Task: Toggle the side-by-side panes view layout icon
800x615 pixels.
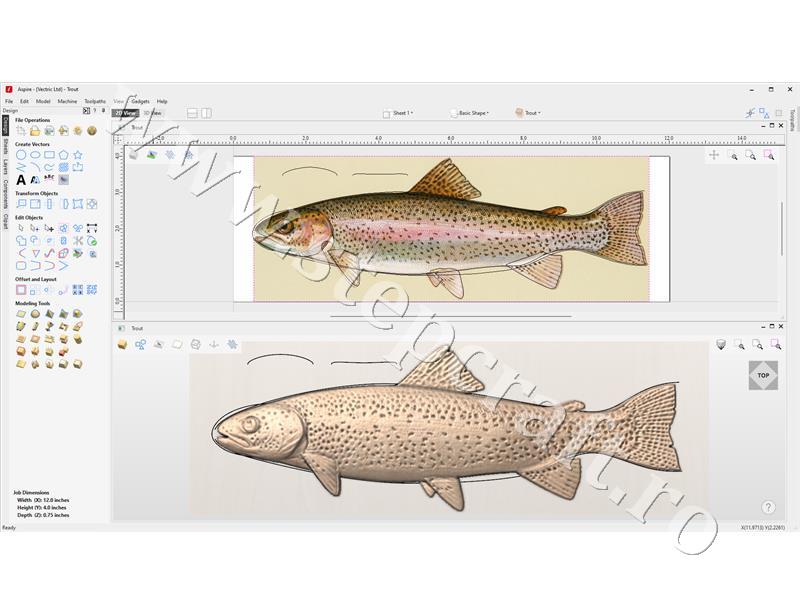Action: (x=206, y=113)
